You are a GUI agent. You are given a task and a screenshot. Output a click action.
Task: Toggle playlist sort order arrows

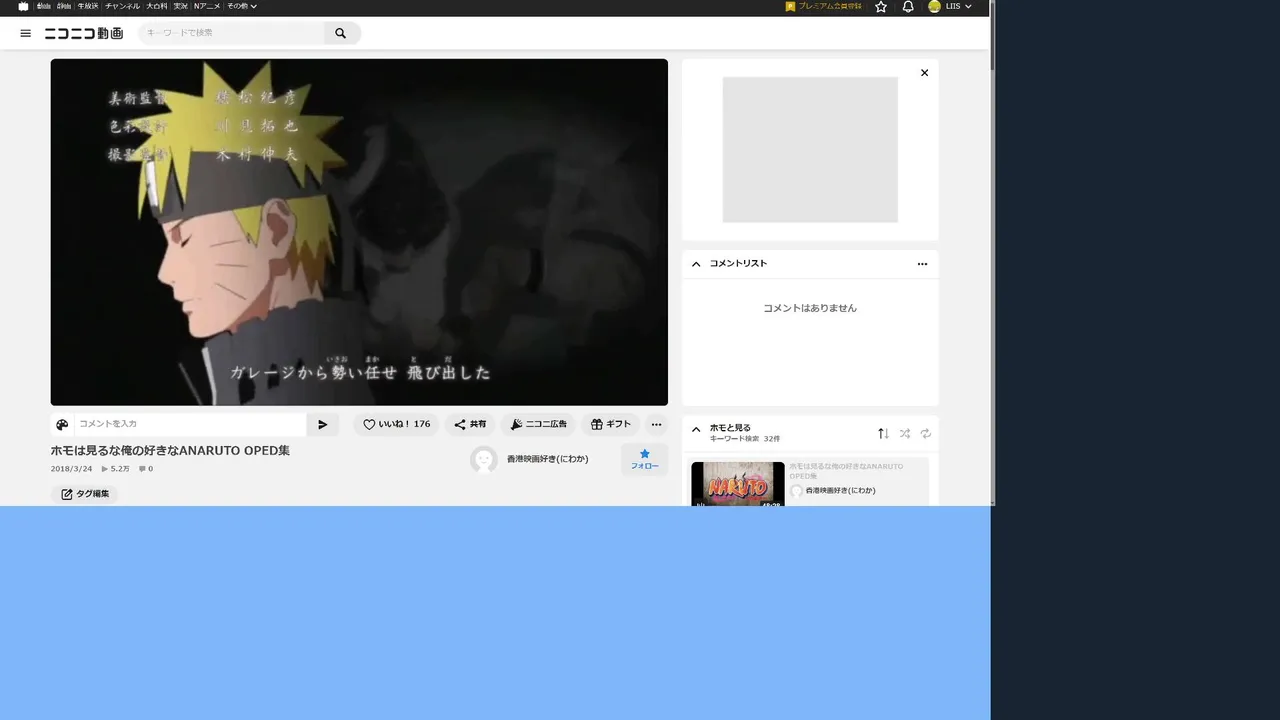883,433
